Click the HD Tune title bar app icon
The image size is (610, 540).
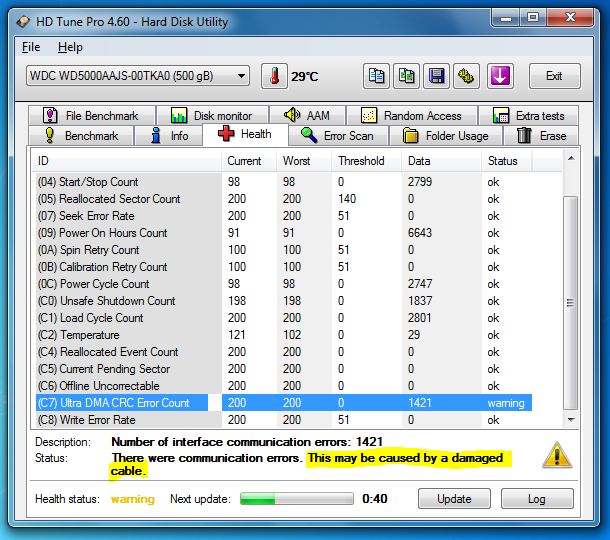tap(23, 21)
